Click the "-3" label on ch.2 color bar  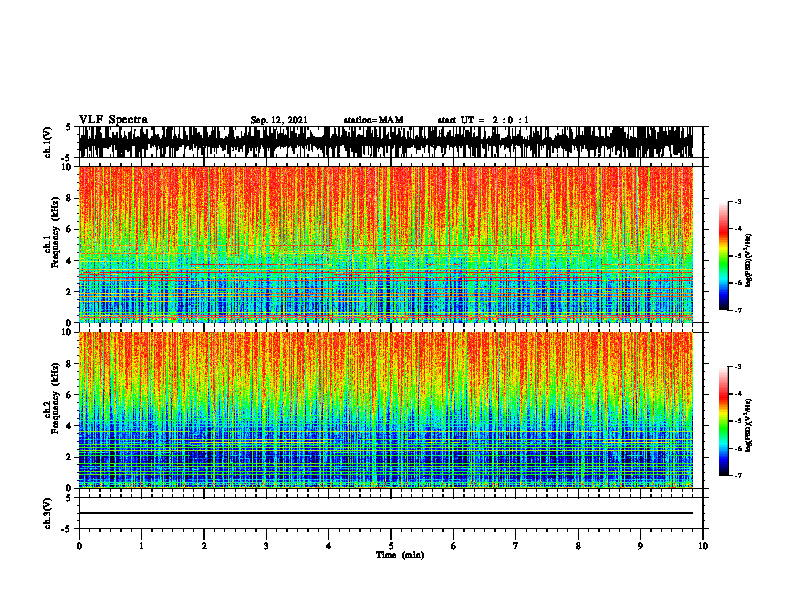click(738, 367)
